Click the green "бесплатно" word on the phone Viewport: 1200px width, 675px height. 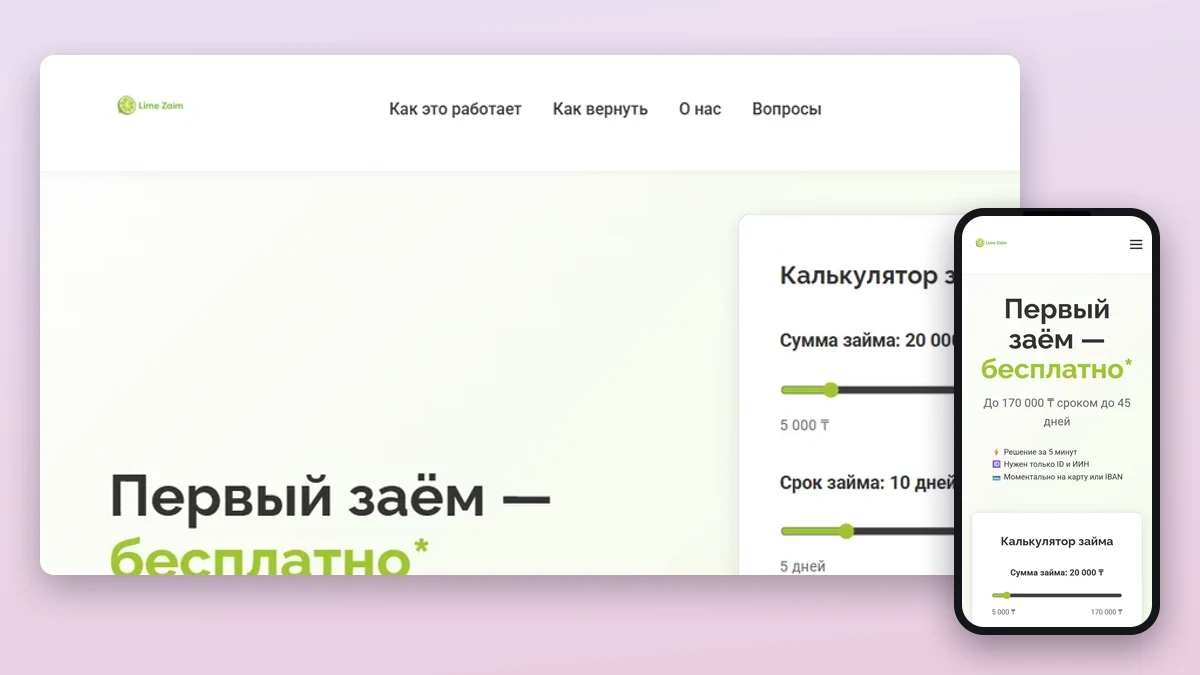pyautogui.click(x=1057, y=368)
